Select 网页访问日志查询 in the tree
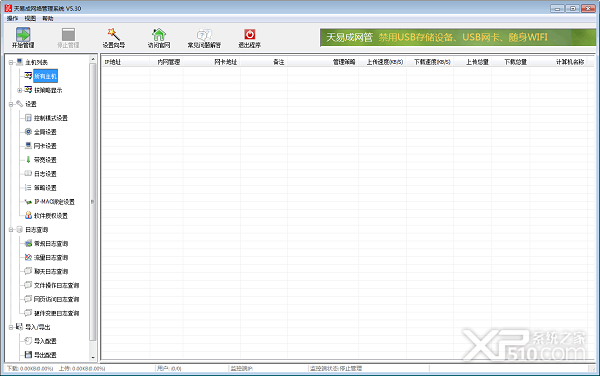 click(x=57, y=299)
